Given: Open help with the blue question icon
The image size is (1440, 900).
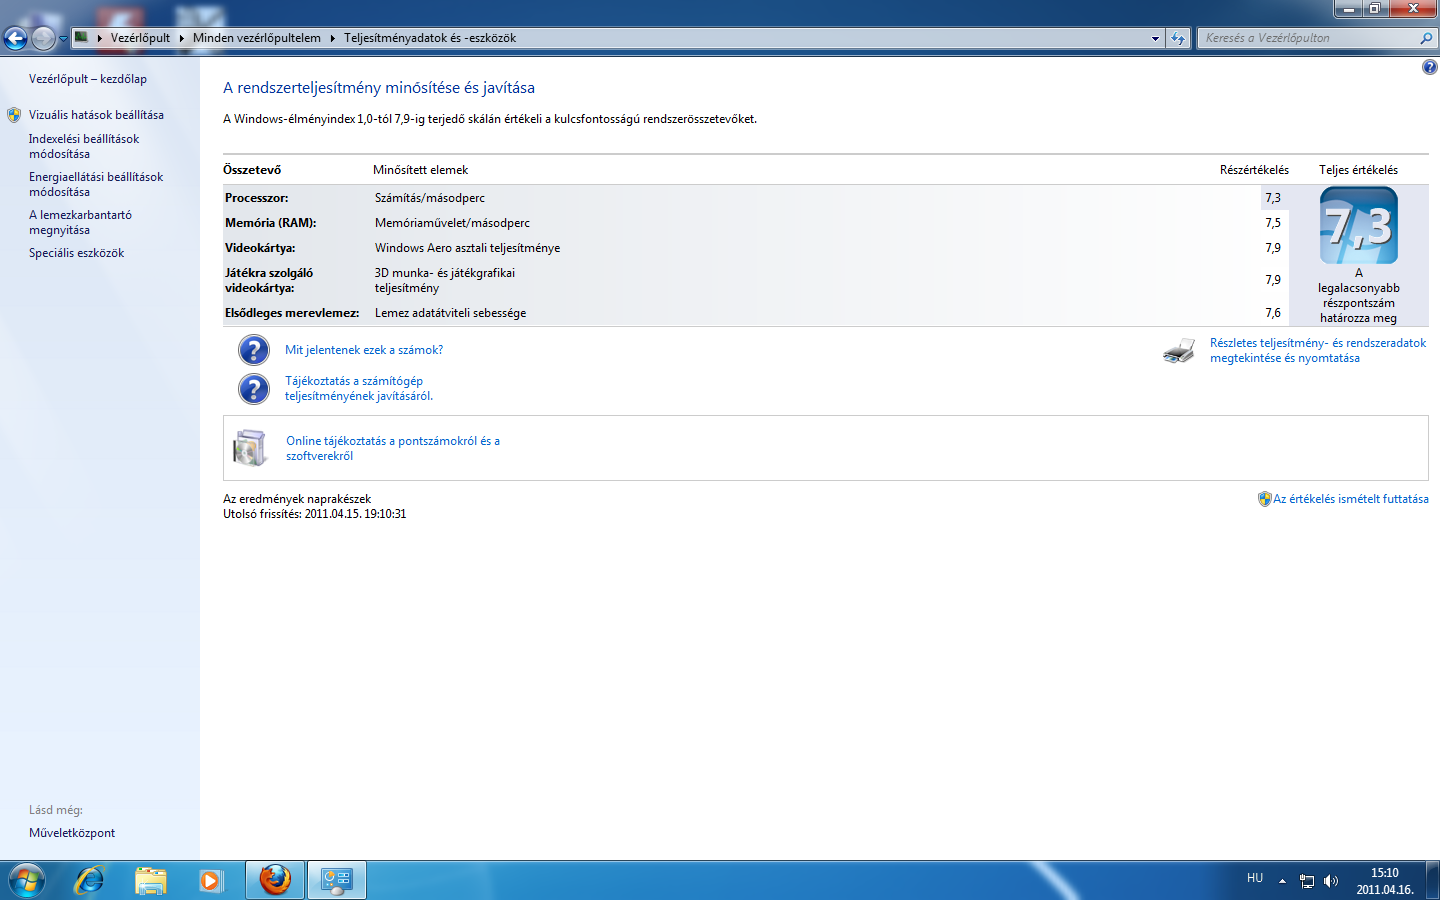Looking at the screenshot, I should tap(1429, 67).
